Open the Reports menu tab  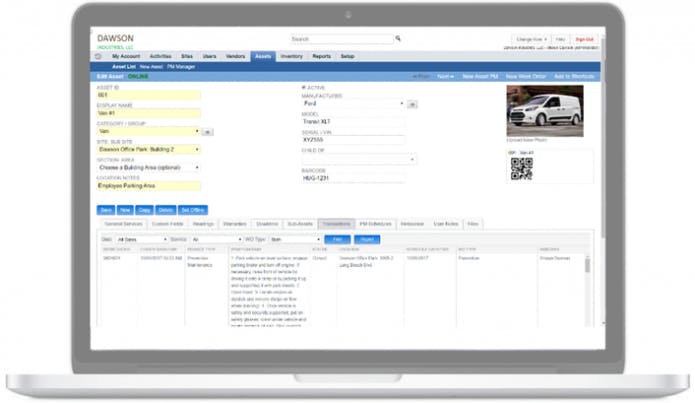pyautogui.click(x=321, y=56)
